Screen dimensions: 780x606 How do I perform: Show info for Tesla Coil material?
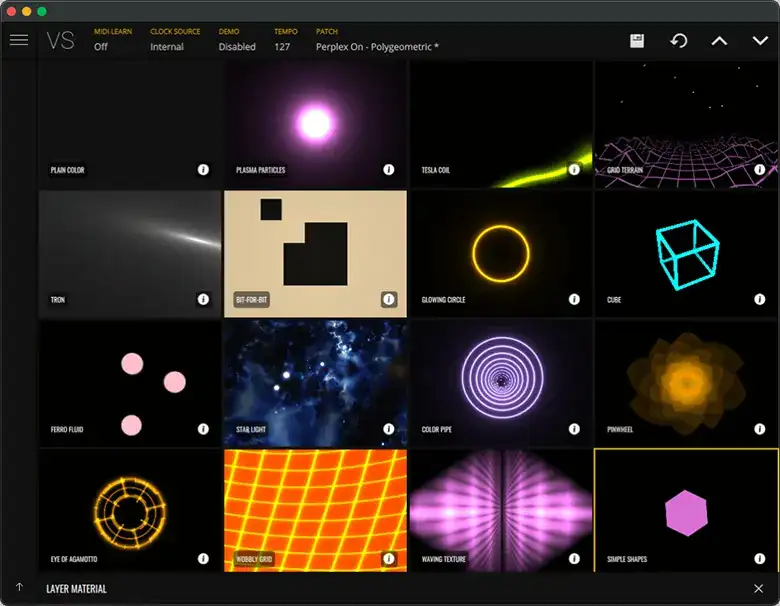574,170
